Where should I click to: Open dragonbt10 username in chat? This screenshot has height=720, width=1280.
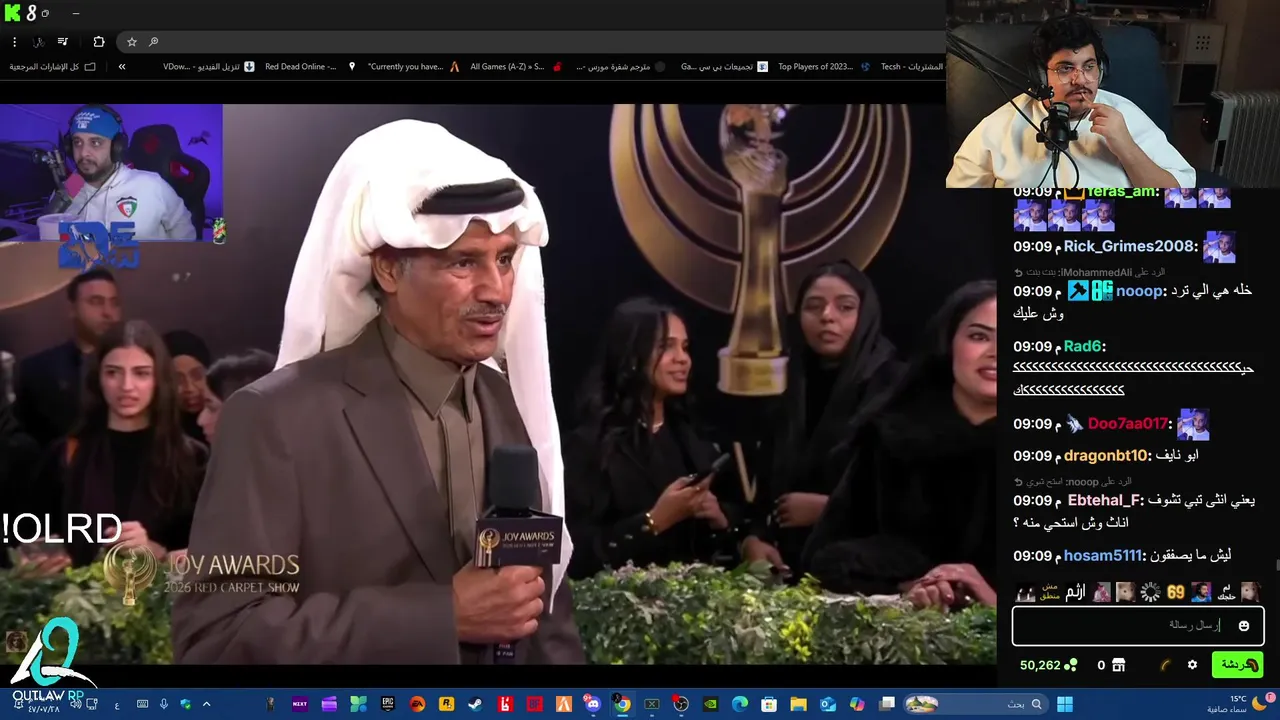point(1105,455)
